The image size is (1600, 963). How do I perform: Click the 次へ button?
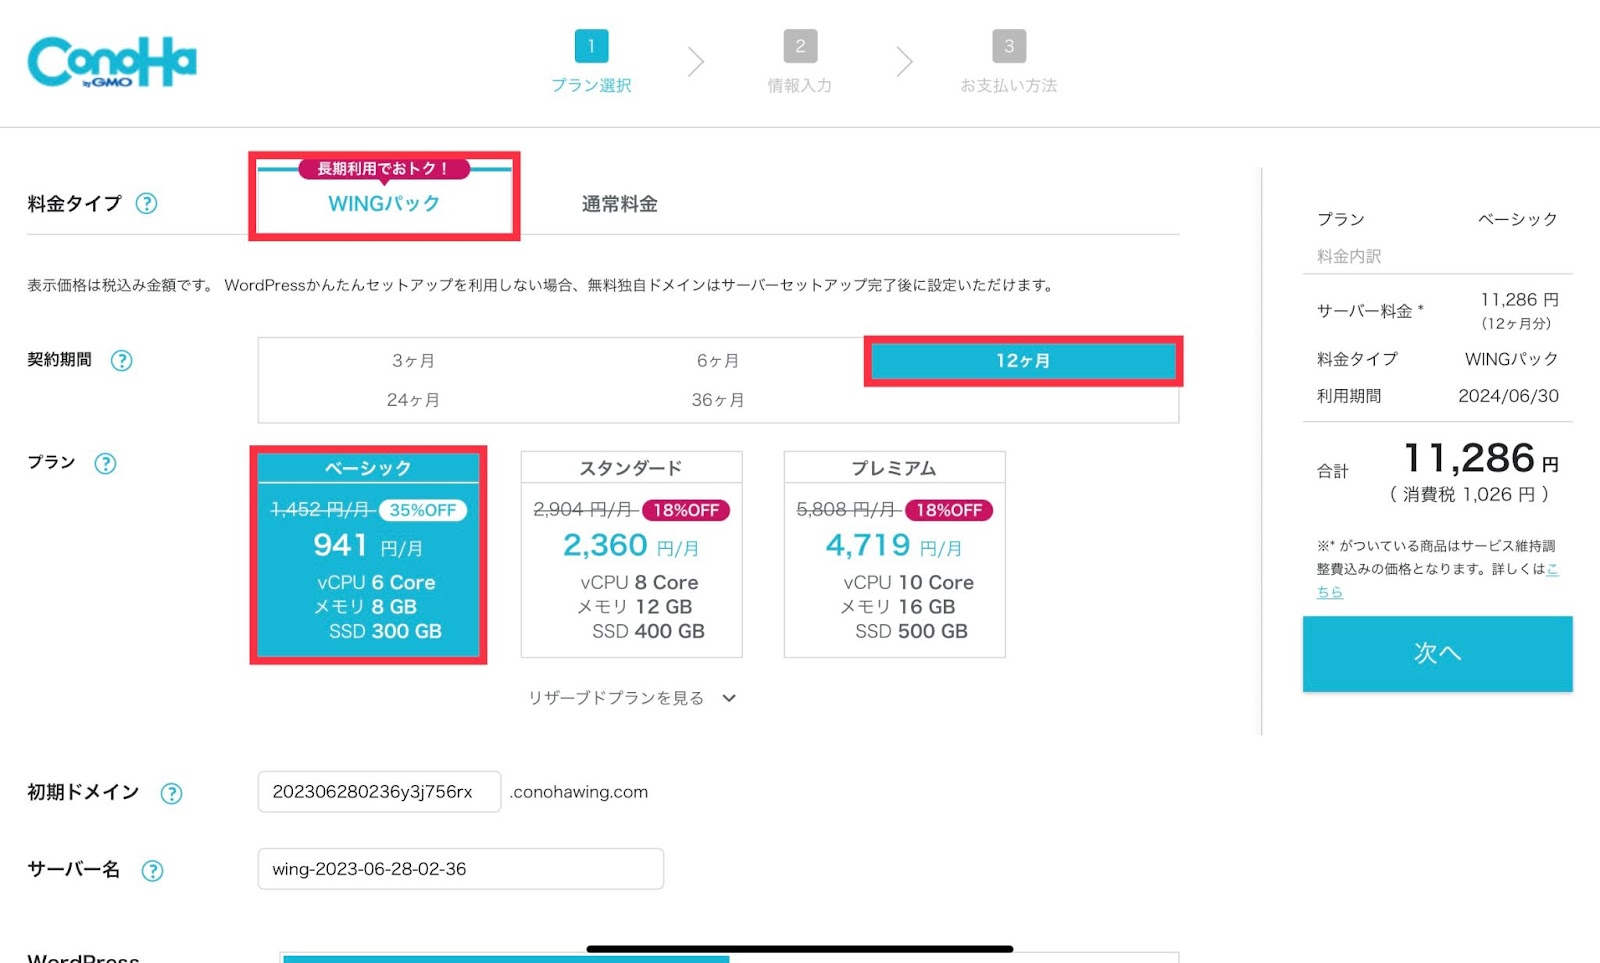point(1437,653)
